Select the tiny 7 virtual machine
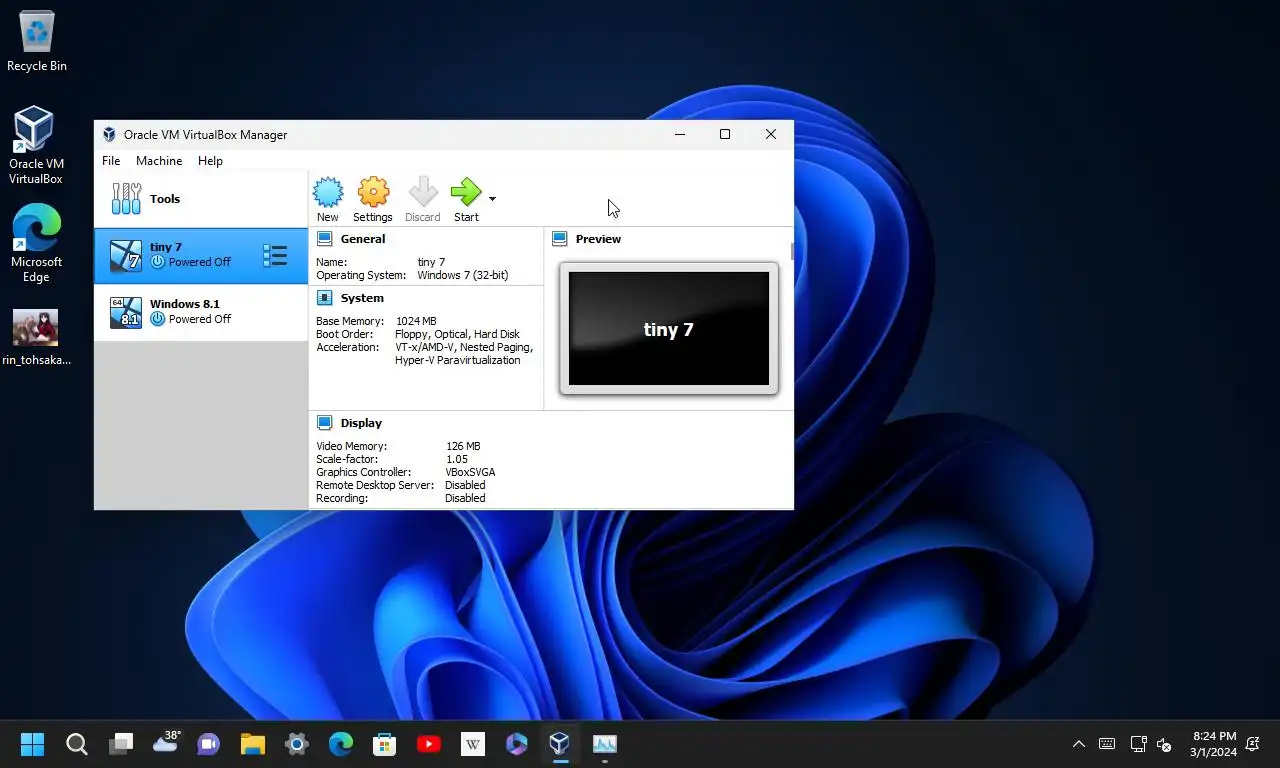 pos(201,255)
